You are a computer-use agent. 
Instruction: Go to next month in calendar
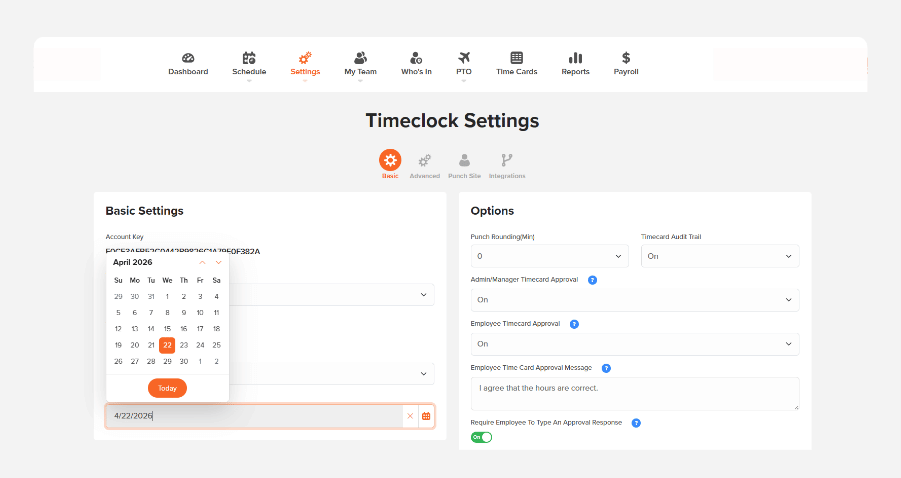(218, 263)
